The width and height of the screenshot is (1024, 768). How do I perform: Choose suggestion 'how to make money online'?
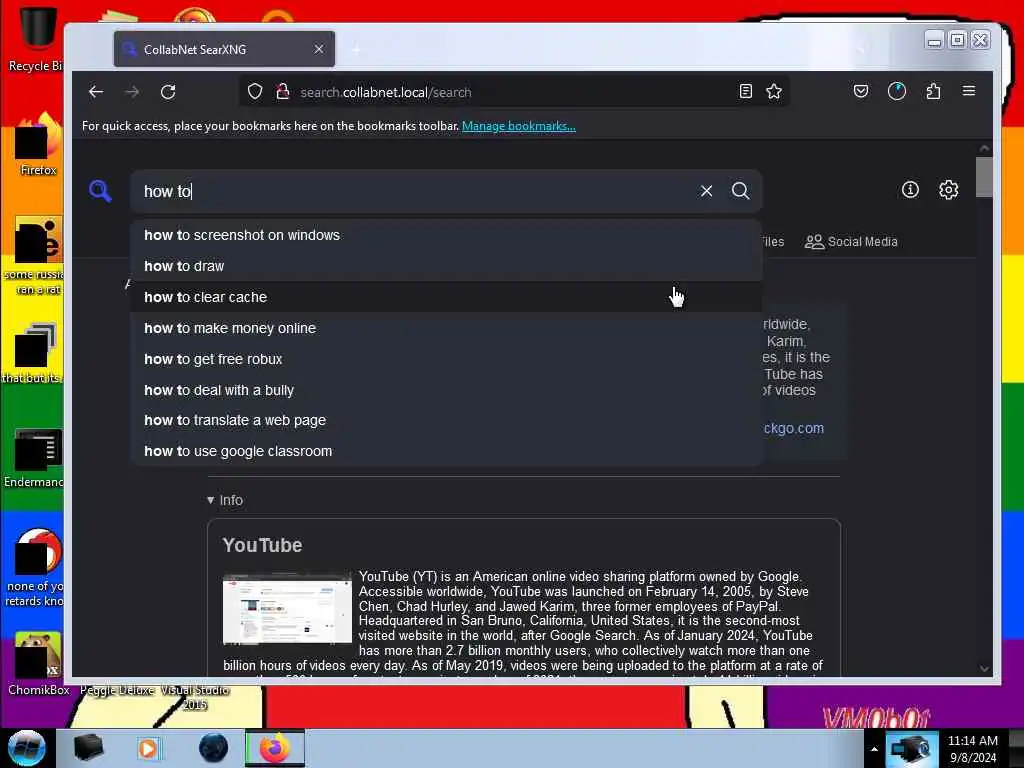[x=446, y=328]
